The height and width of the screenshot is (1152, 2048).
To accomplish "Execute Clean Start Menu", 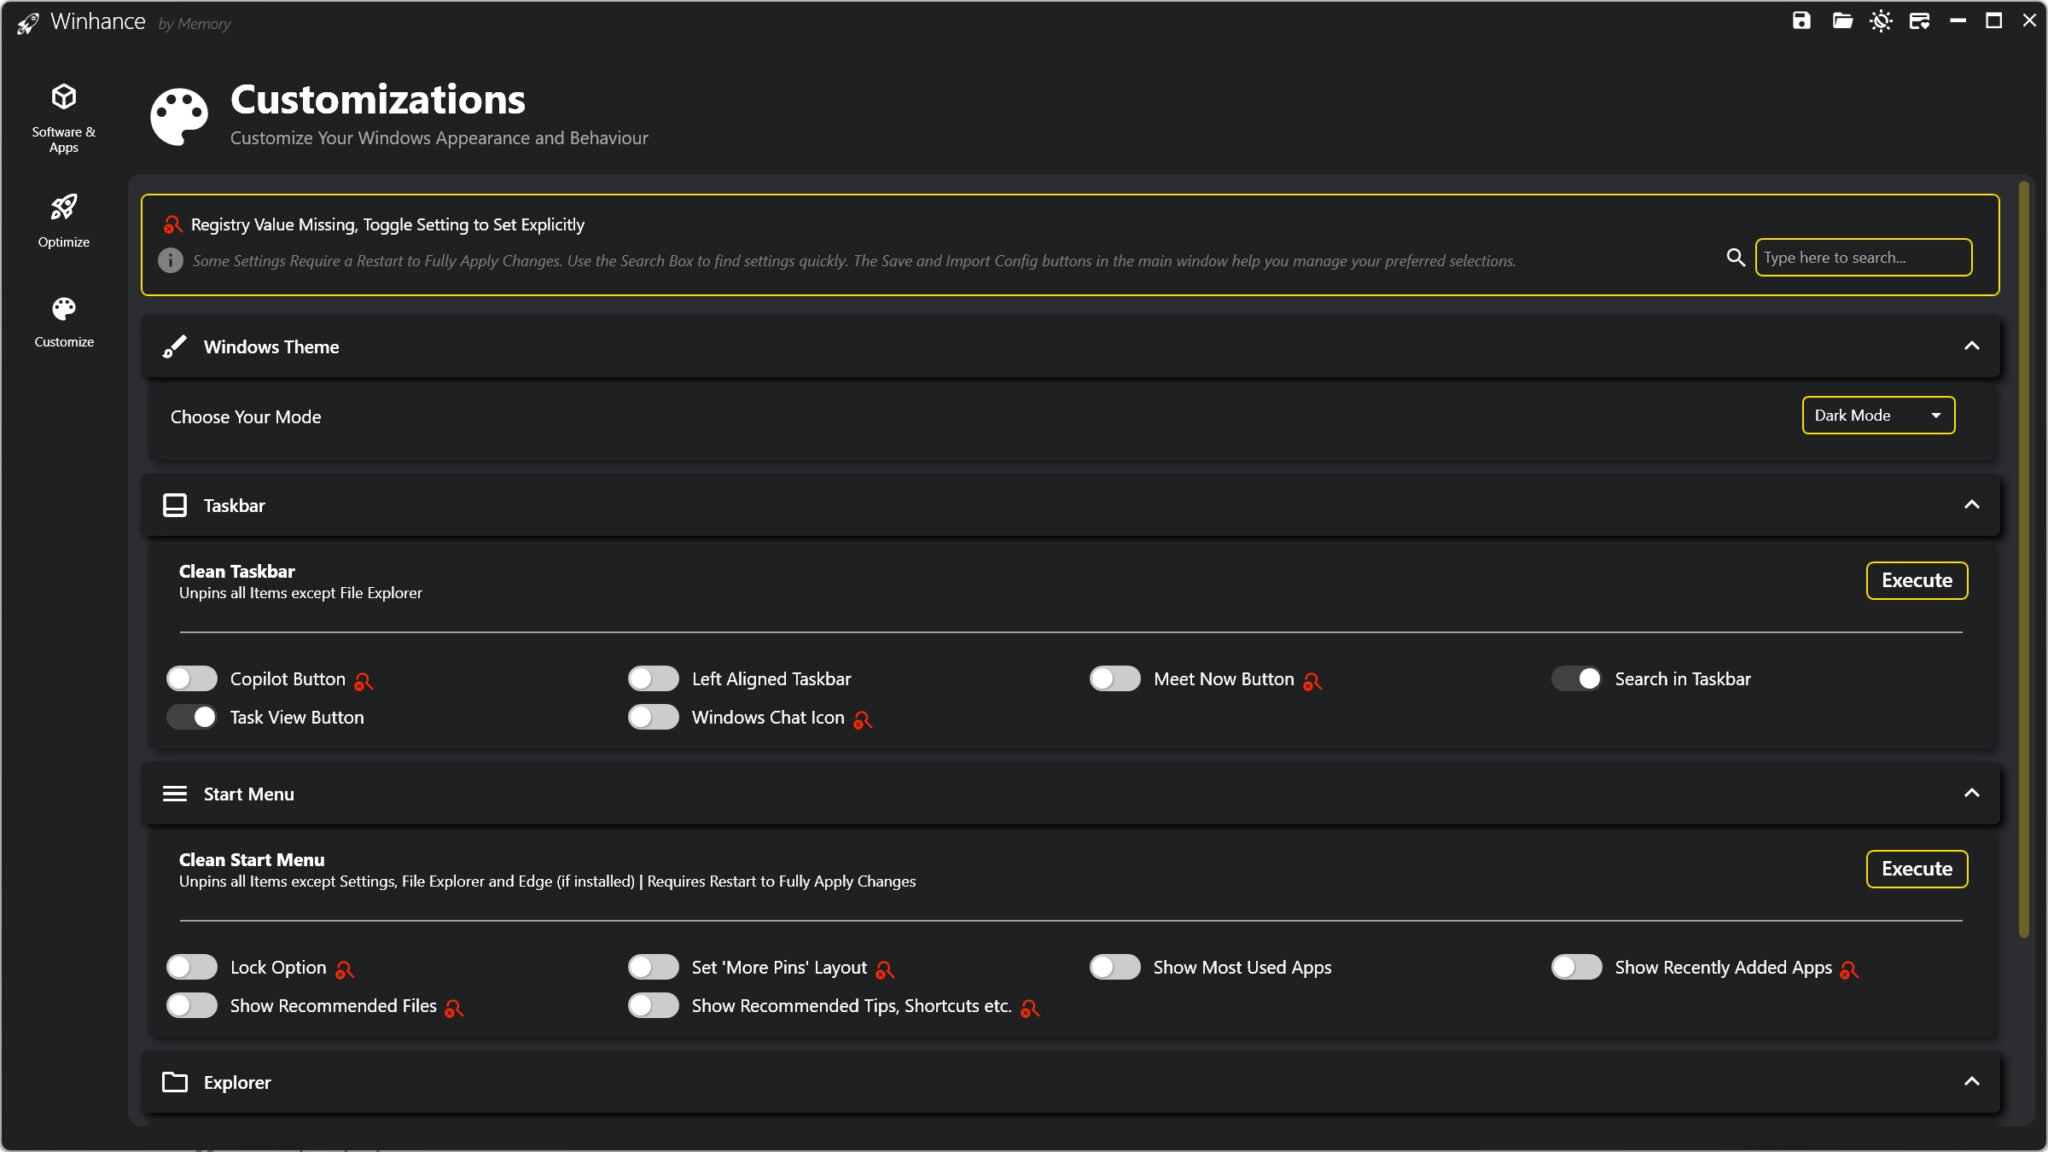I will [x=1915, y=869].
